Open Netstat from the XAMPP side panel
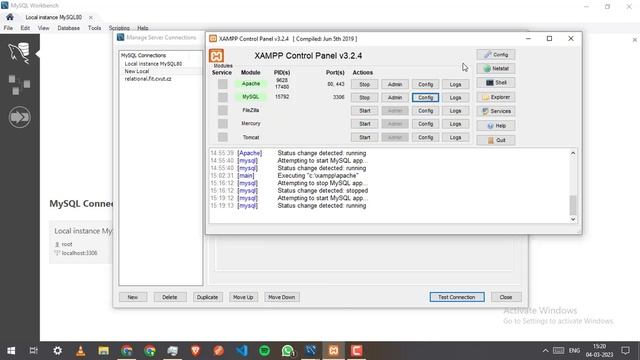 496,69
